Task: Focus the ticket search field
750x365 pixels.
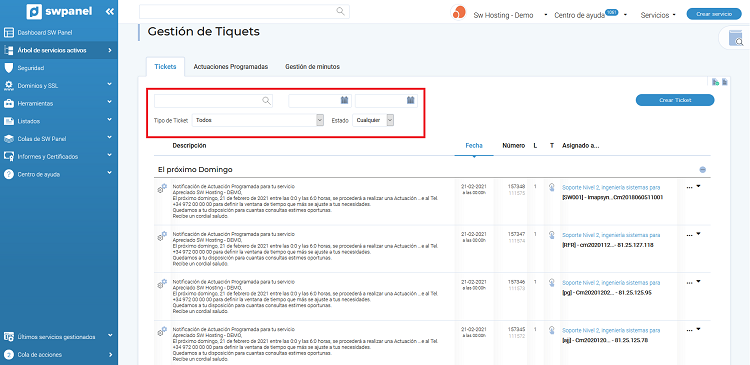Action: [213, 100]
